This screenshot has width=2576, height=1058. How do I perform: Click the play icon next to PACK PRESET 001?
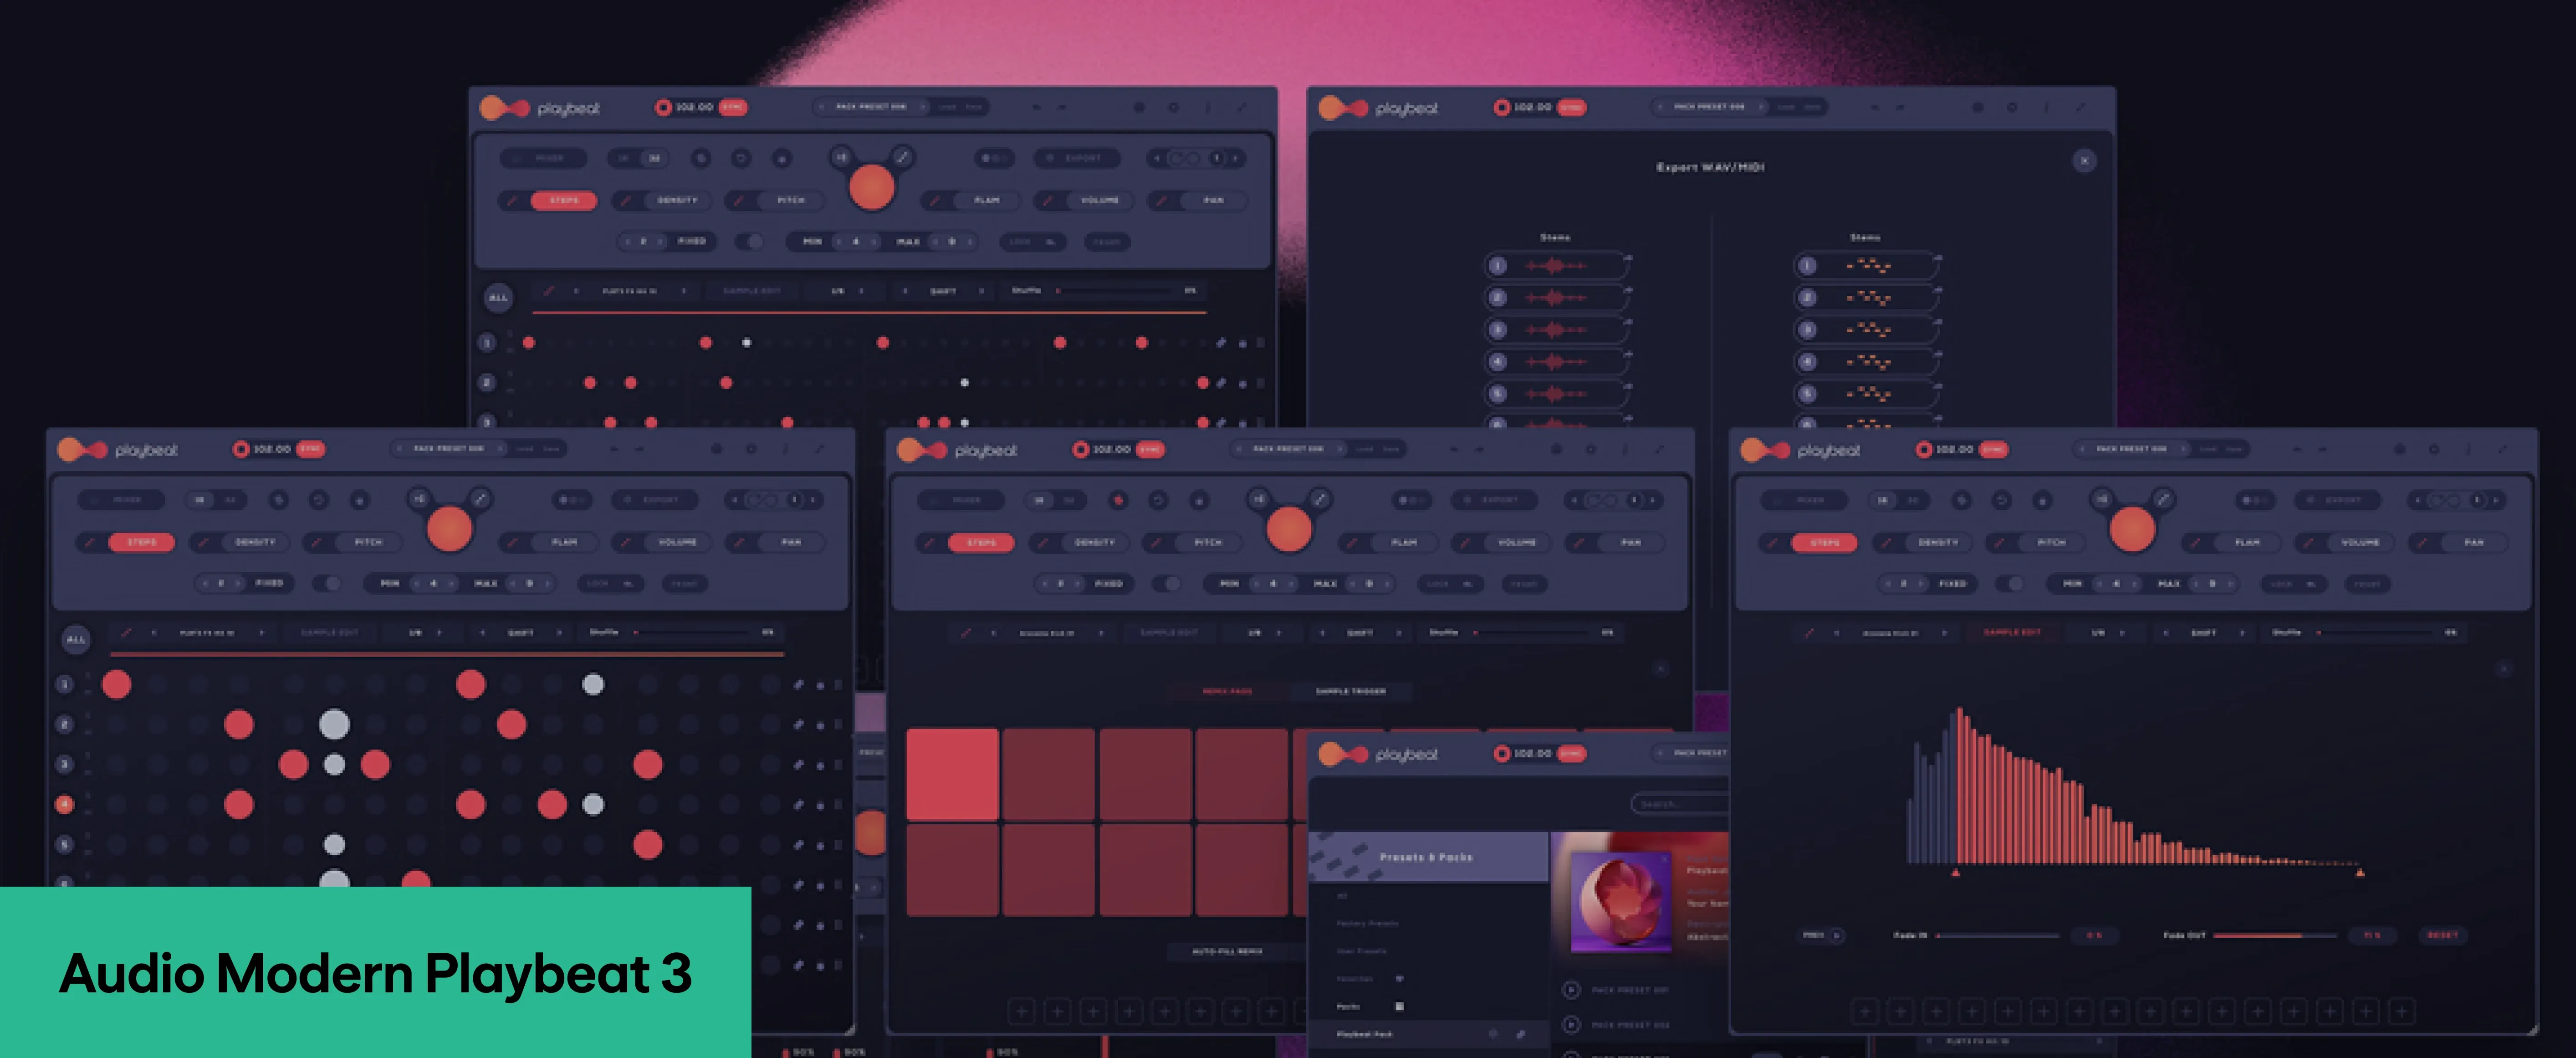(1571, 990)
